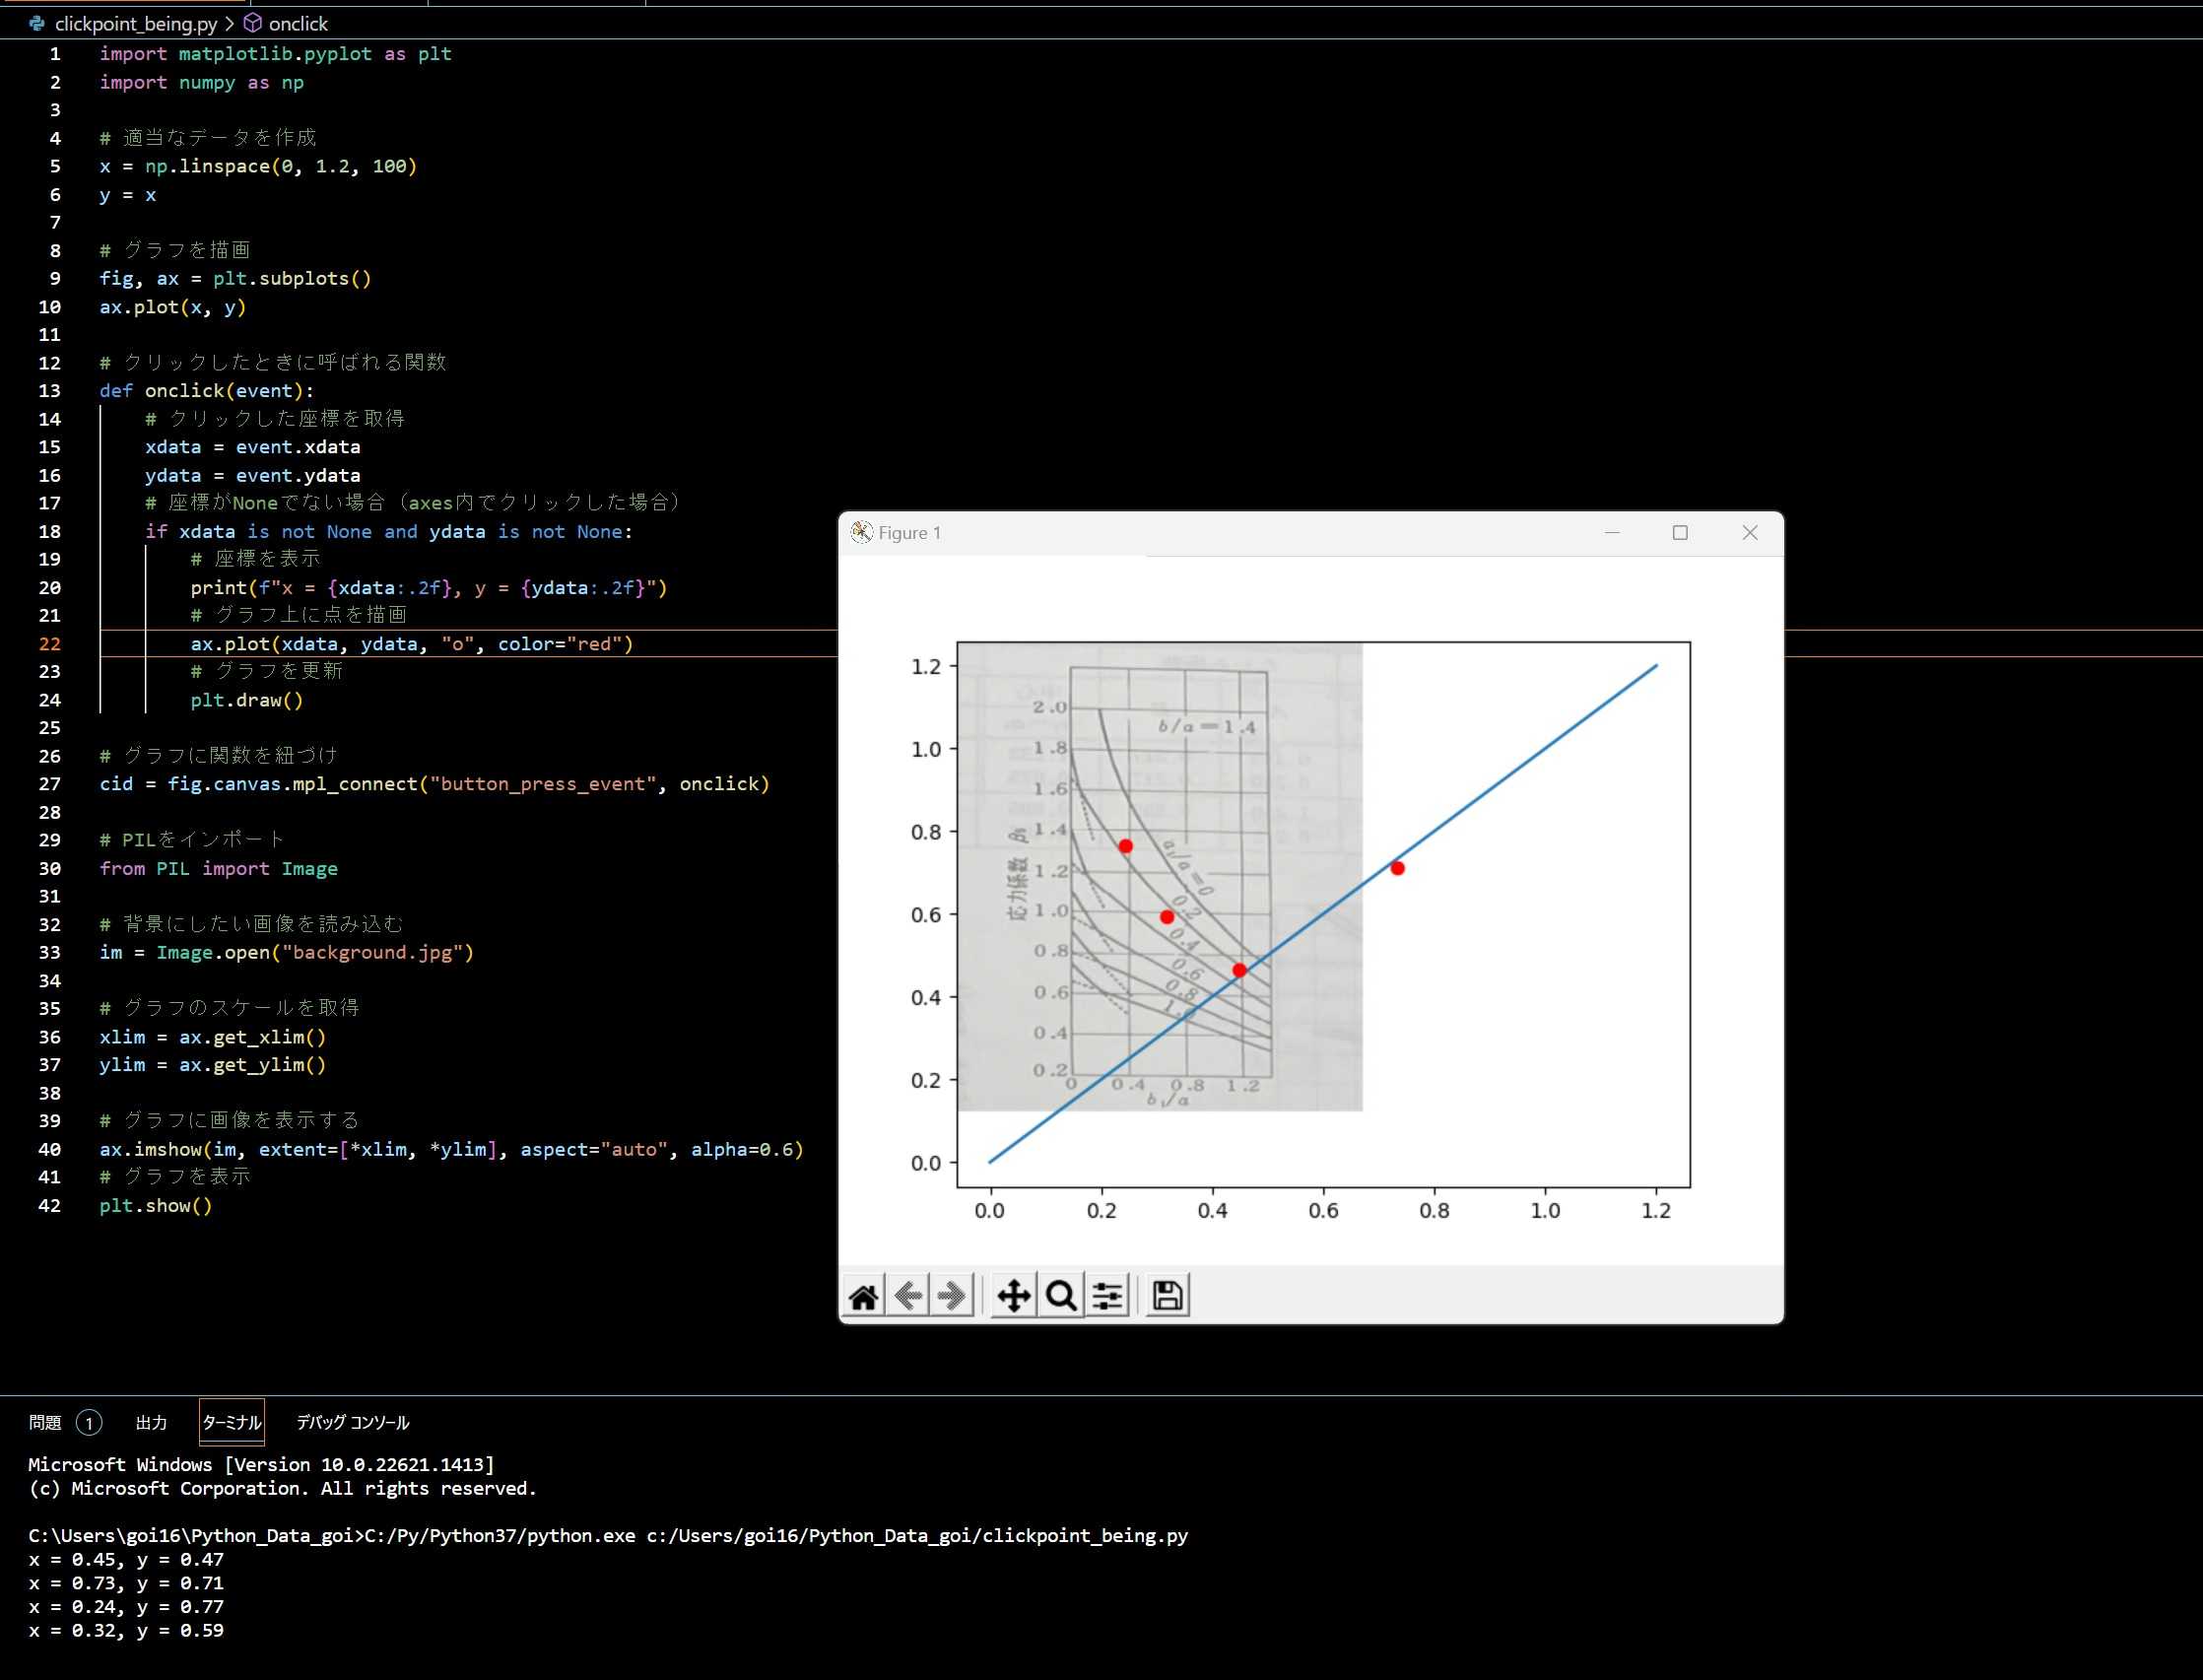Click the def onclick(event) code line
The image size is (2203, 1680).
206,391
